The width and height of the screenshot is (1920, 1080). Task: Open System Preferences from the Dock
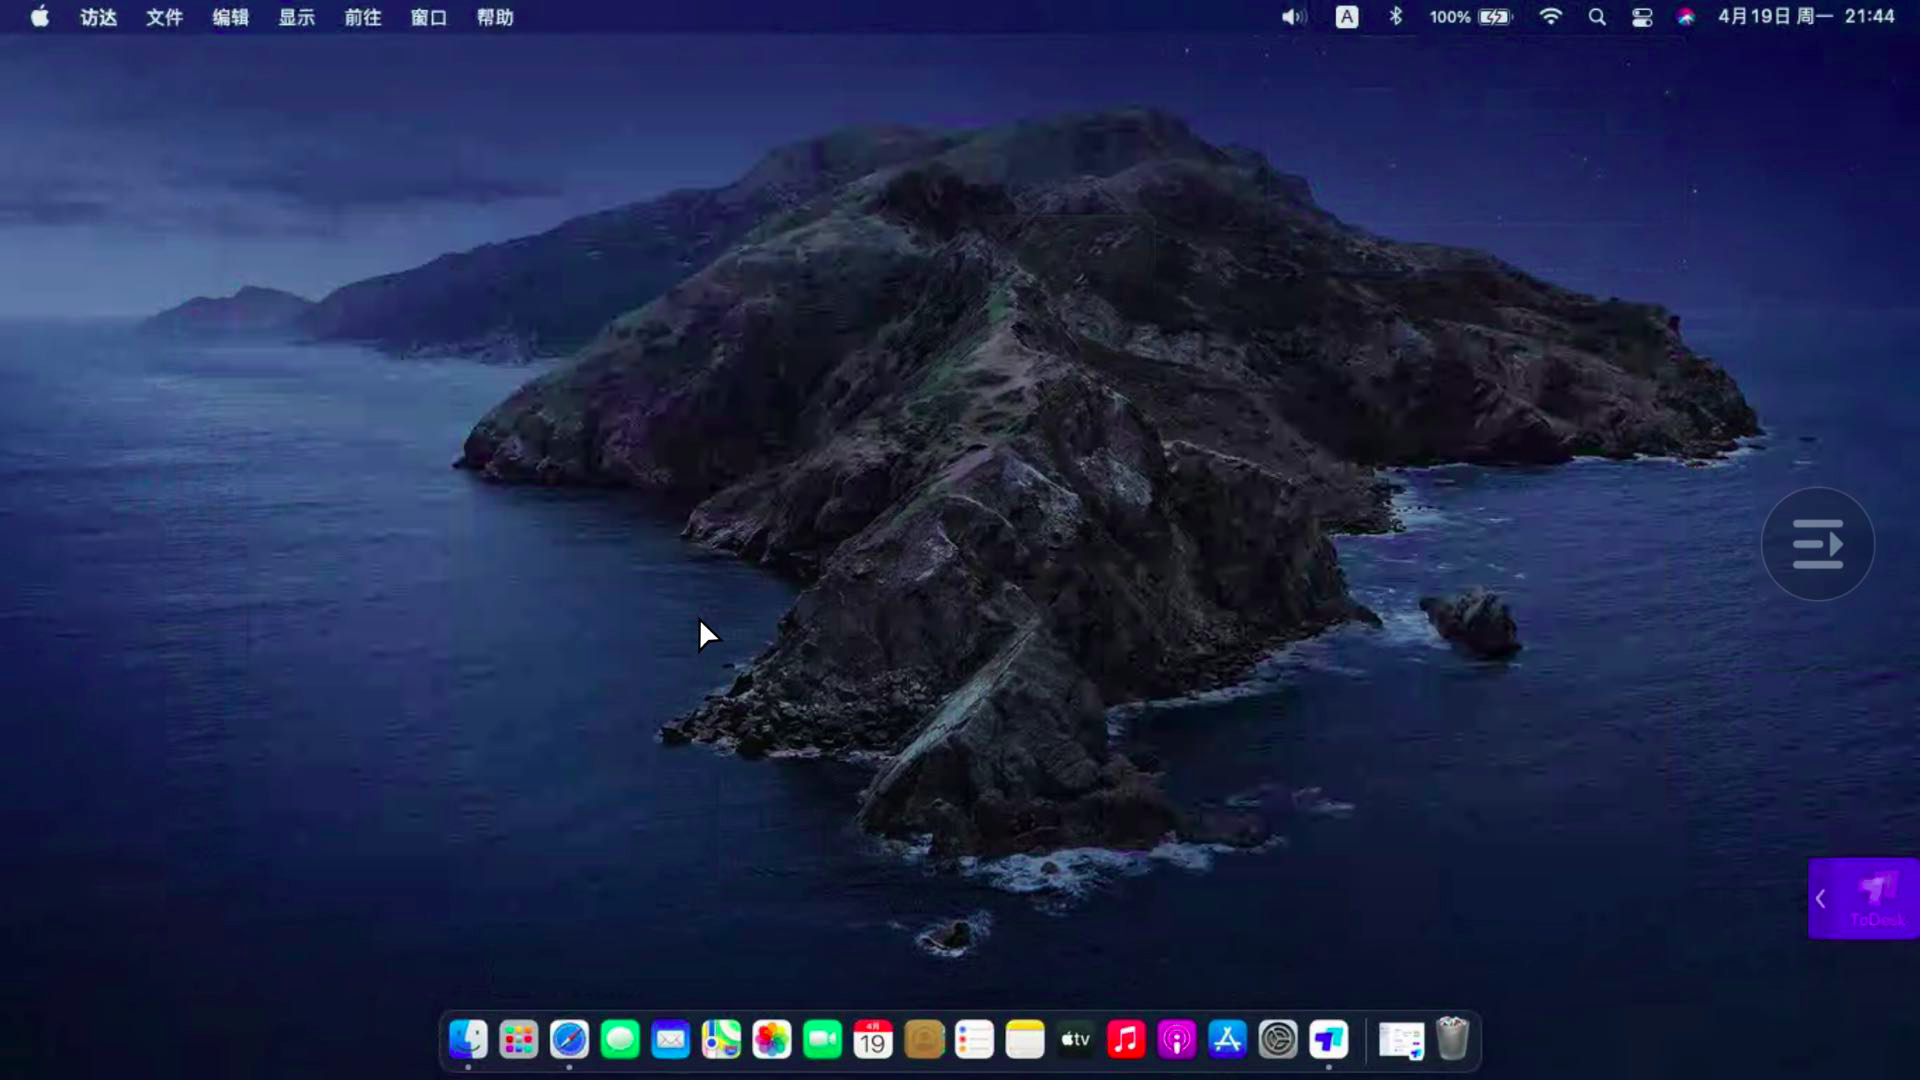1278,1040
